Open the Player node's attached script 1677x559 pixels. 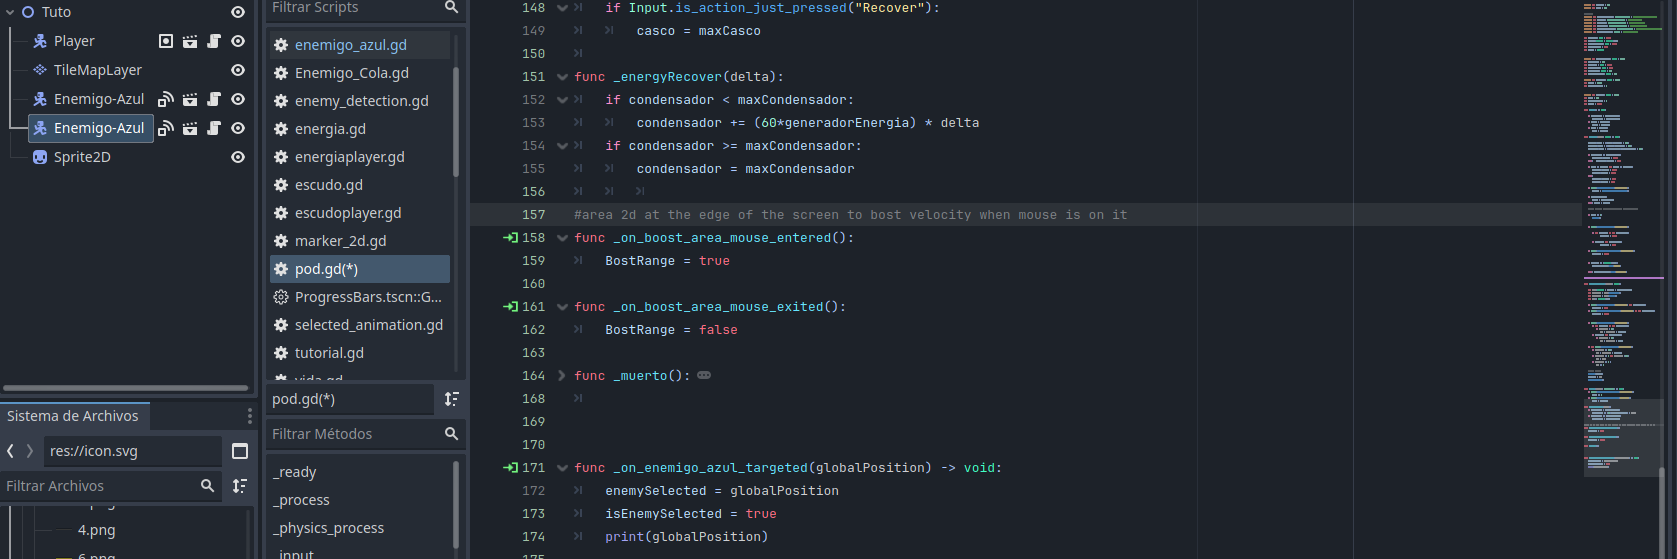(x=213, y=41)
